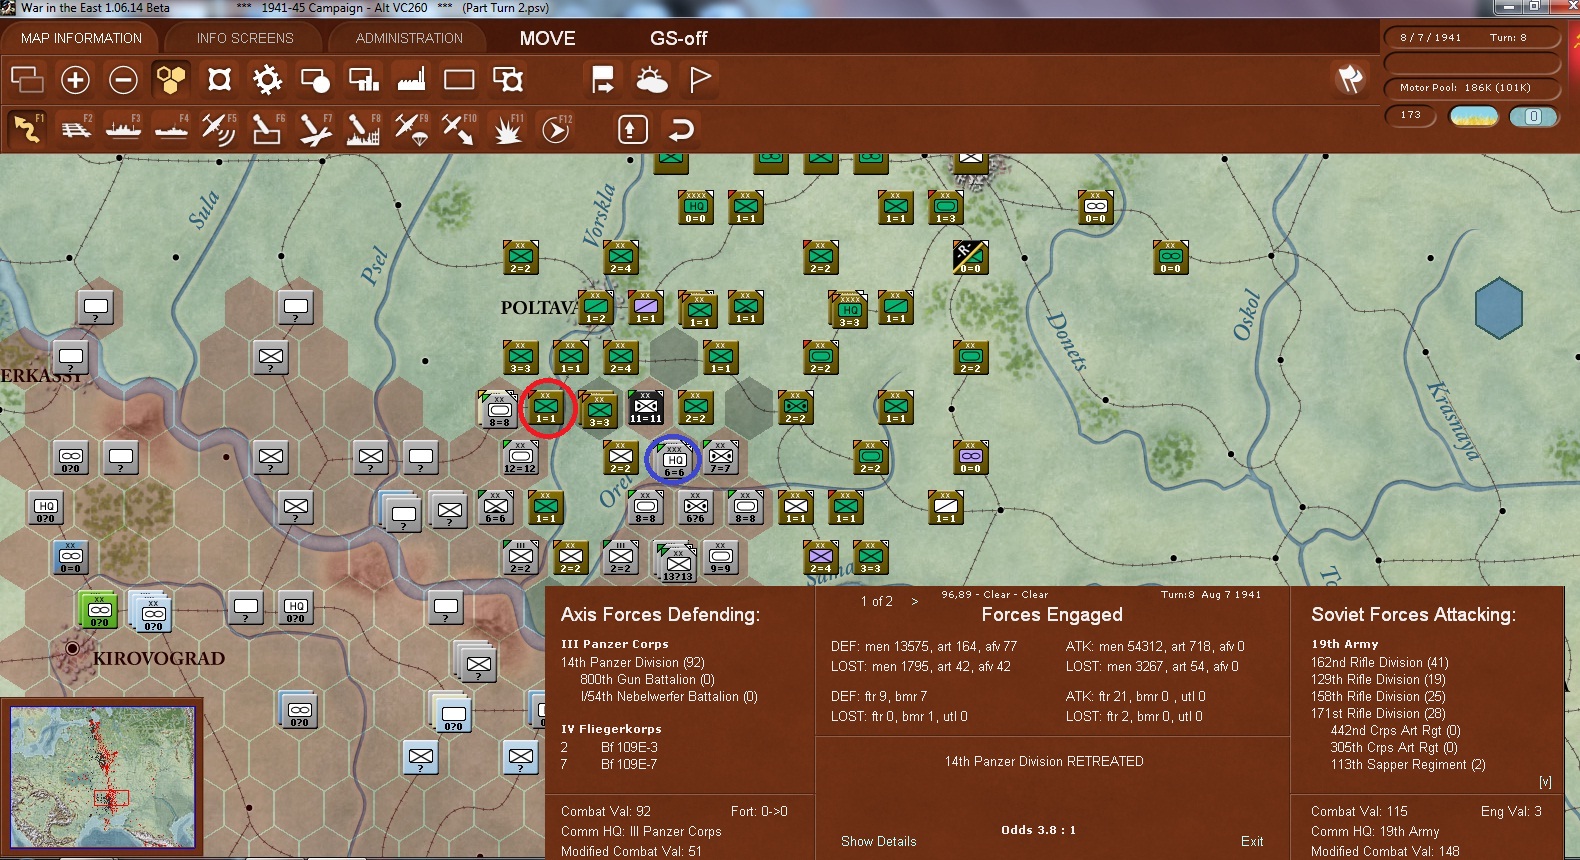This screenshot has height=860, width=1580.
Task: Select the F5 air recon mode
Action: coord(219,129)
